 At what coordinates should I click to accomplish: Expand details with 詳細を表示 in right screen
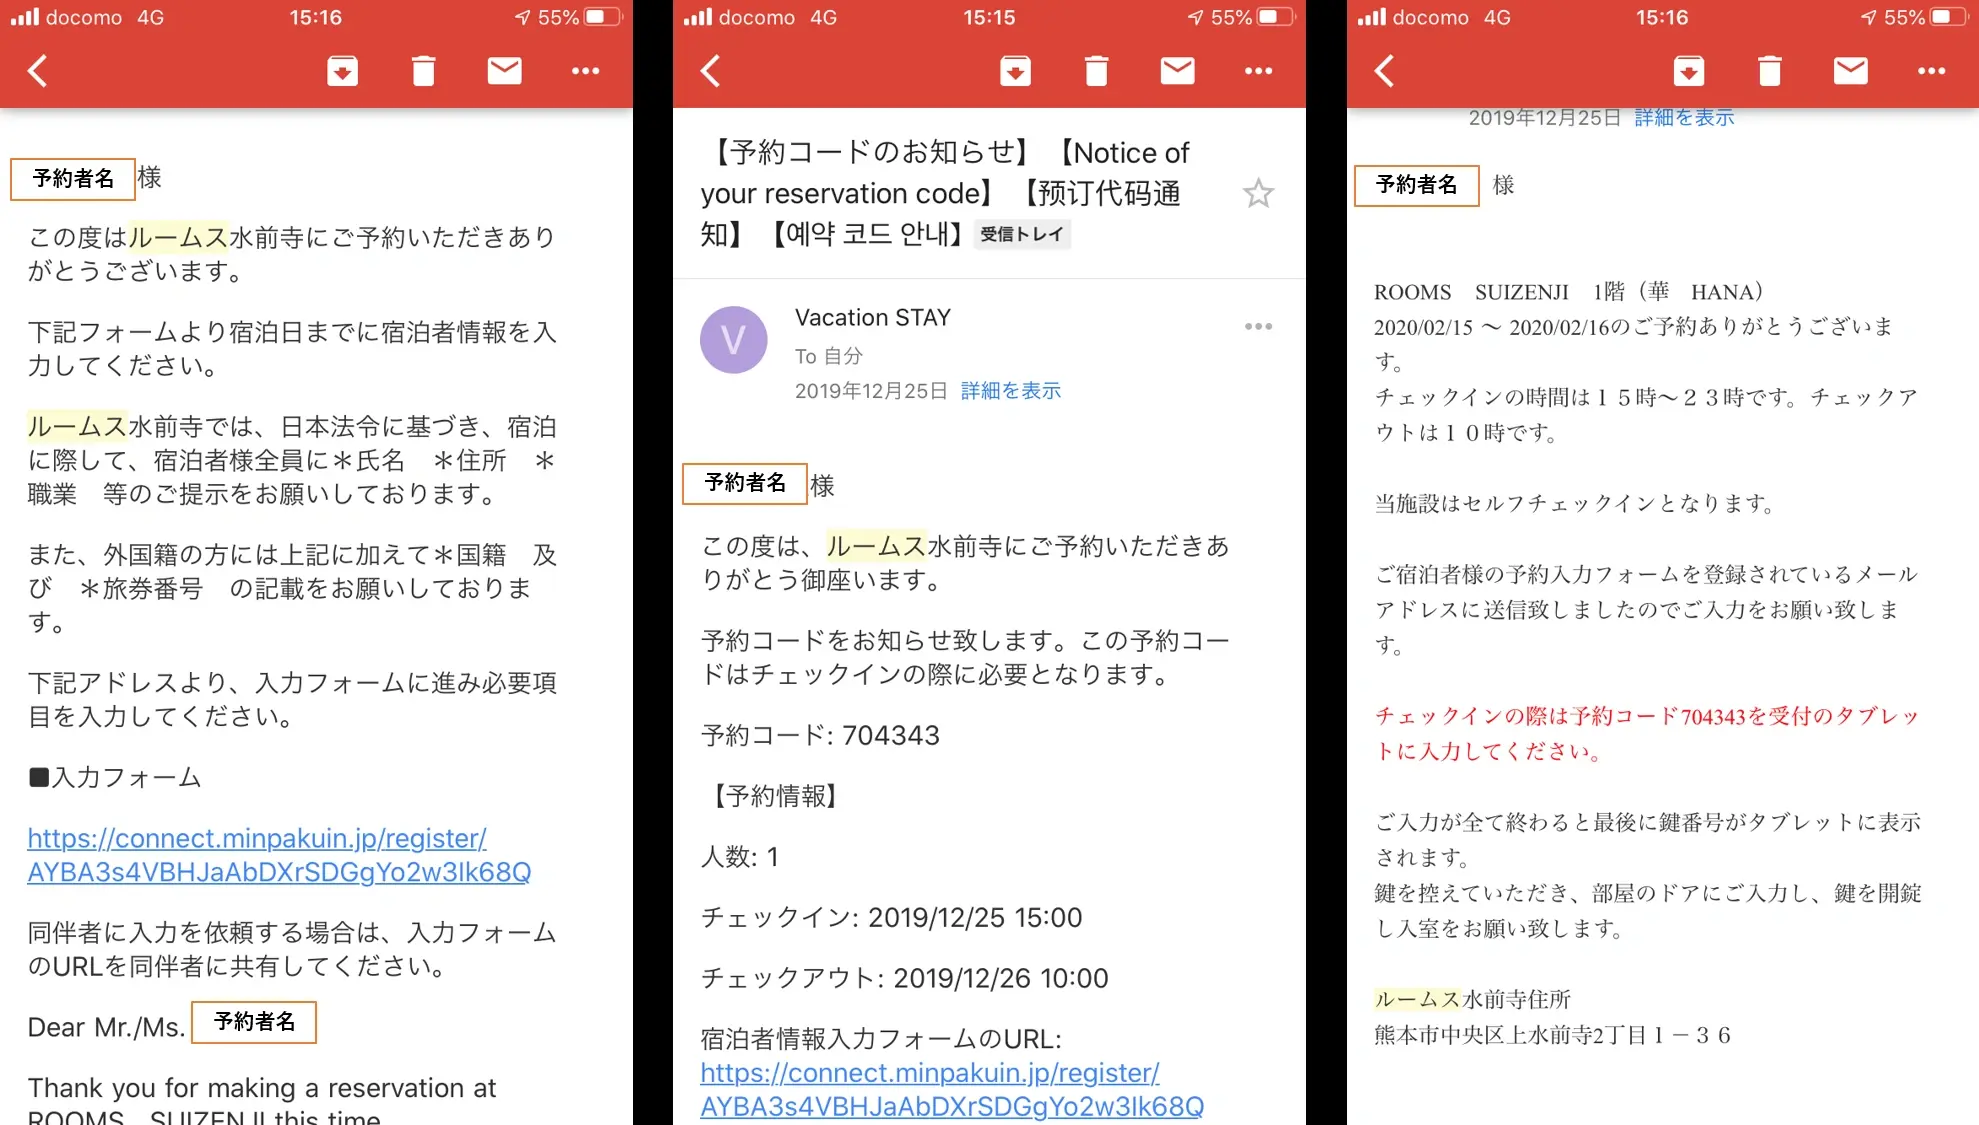point(1684,118)
